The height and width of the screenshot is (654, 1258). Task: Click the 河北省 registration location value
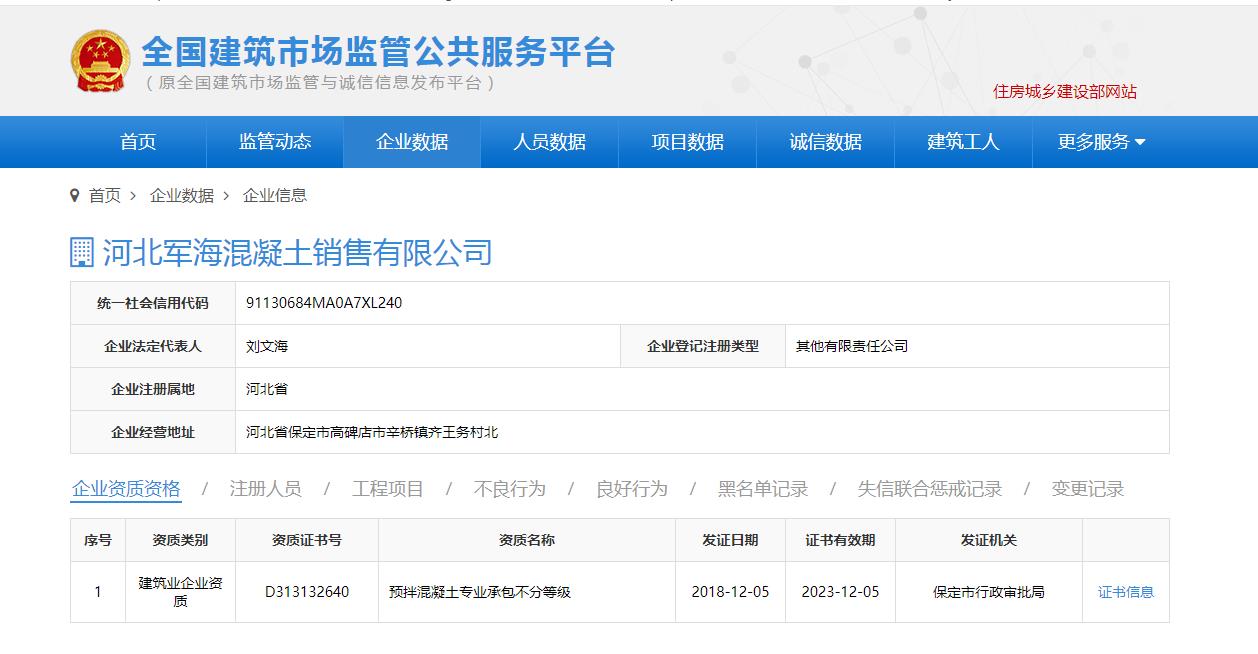click(267, 389)
